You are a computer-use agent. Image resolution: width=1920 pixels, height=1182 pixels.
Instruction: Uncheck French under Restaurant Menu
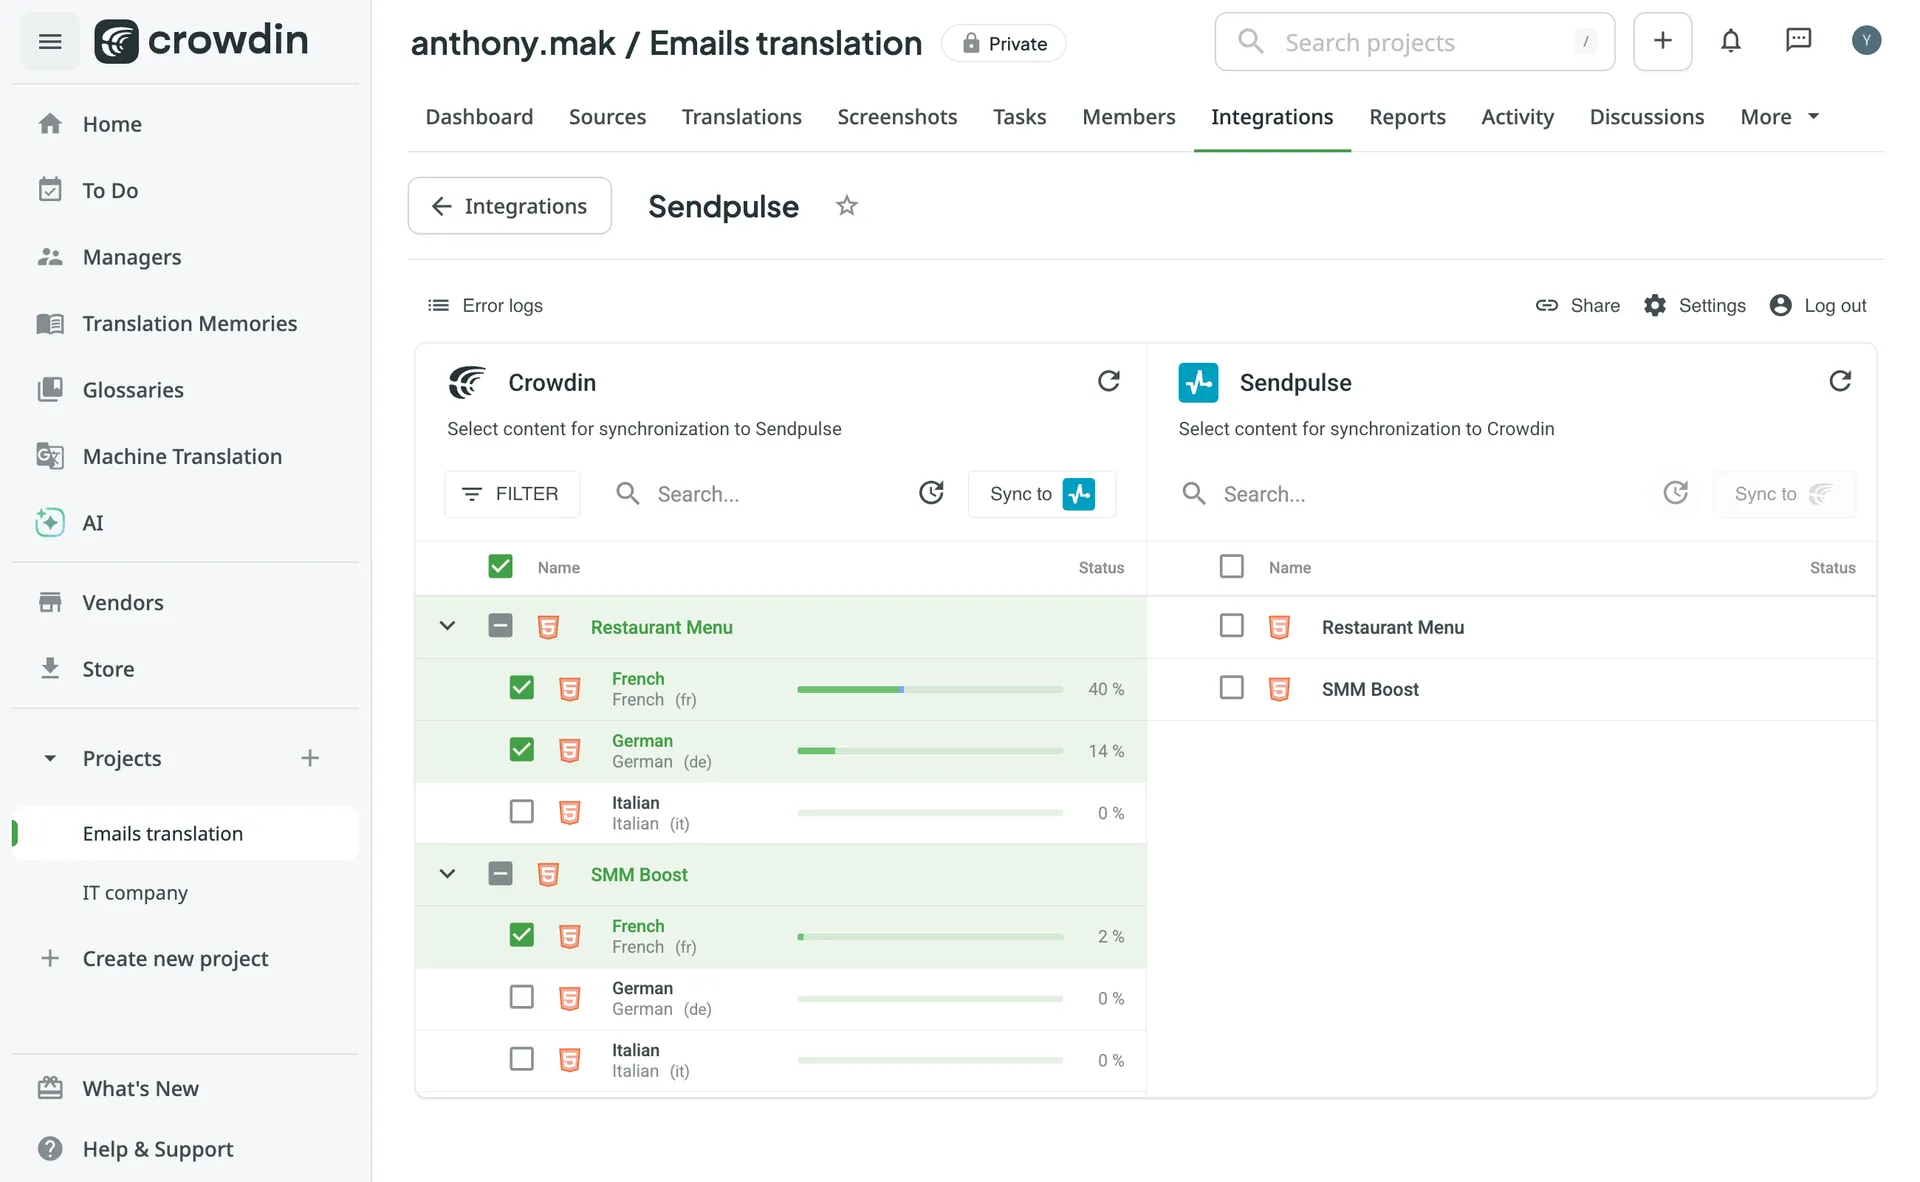pyautogui.click(x=521, y=688)
